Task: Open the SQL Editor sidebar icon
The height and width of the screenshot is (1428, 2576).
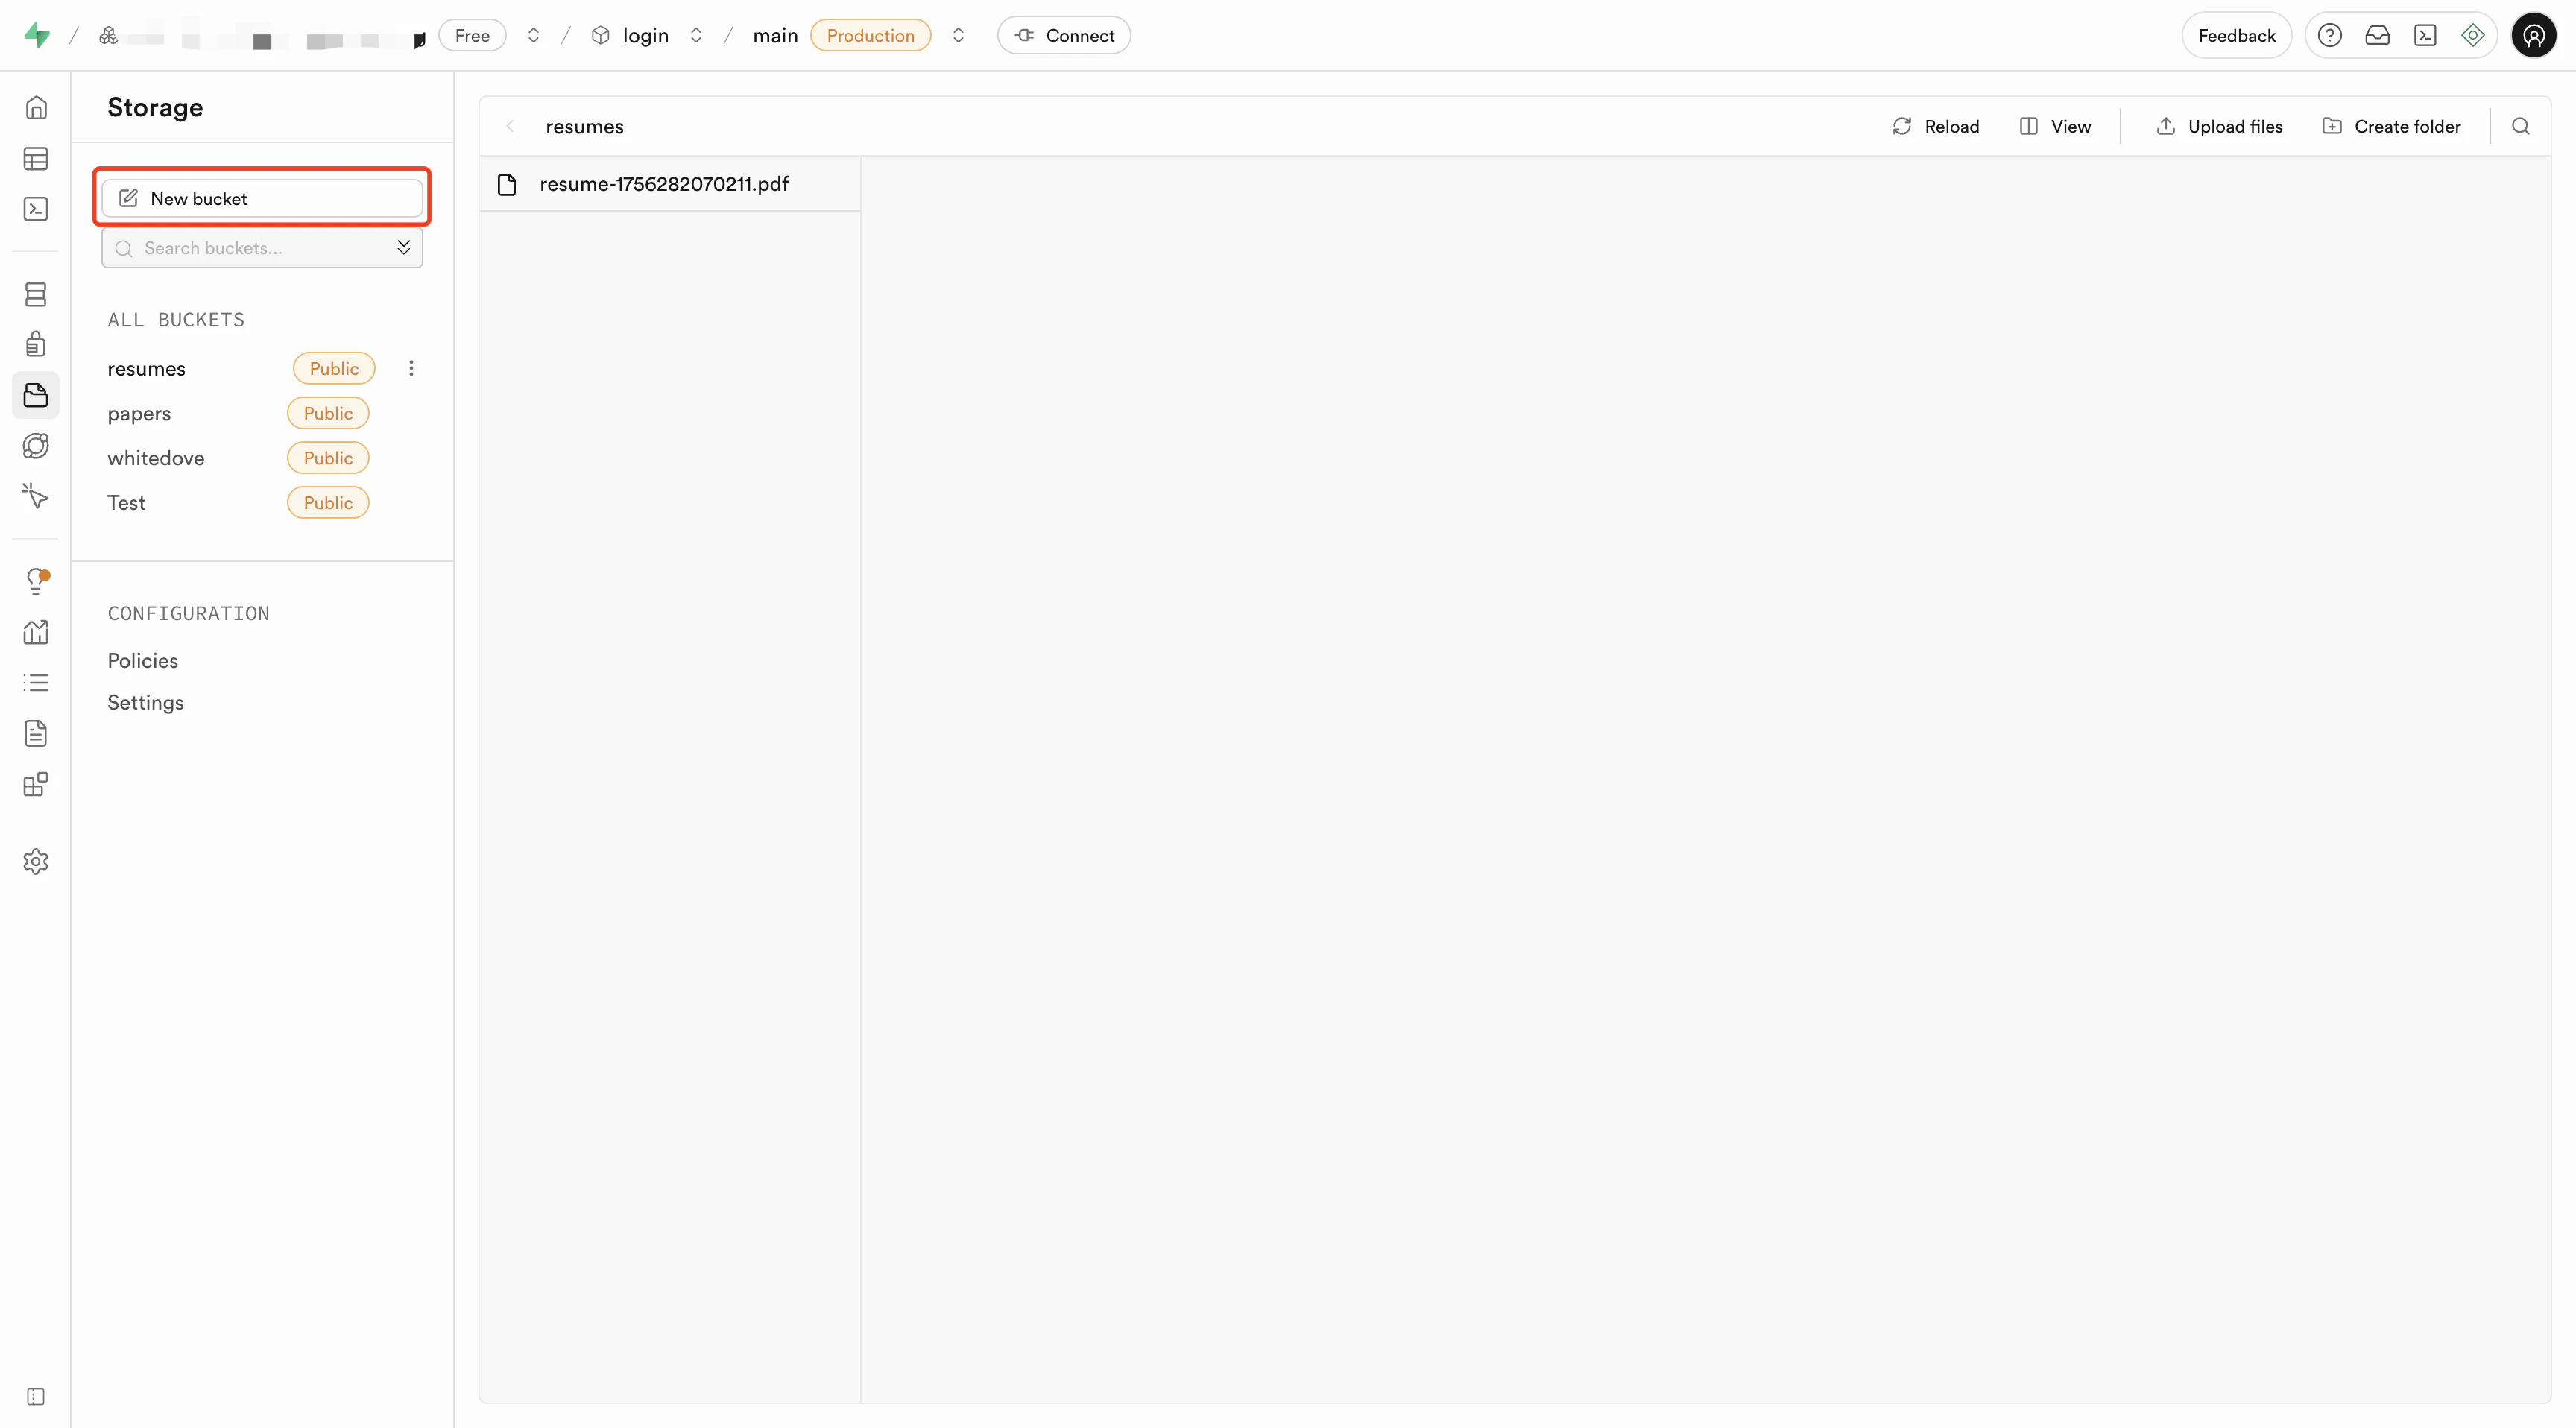Action: [x=36, y=209]
